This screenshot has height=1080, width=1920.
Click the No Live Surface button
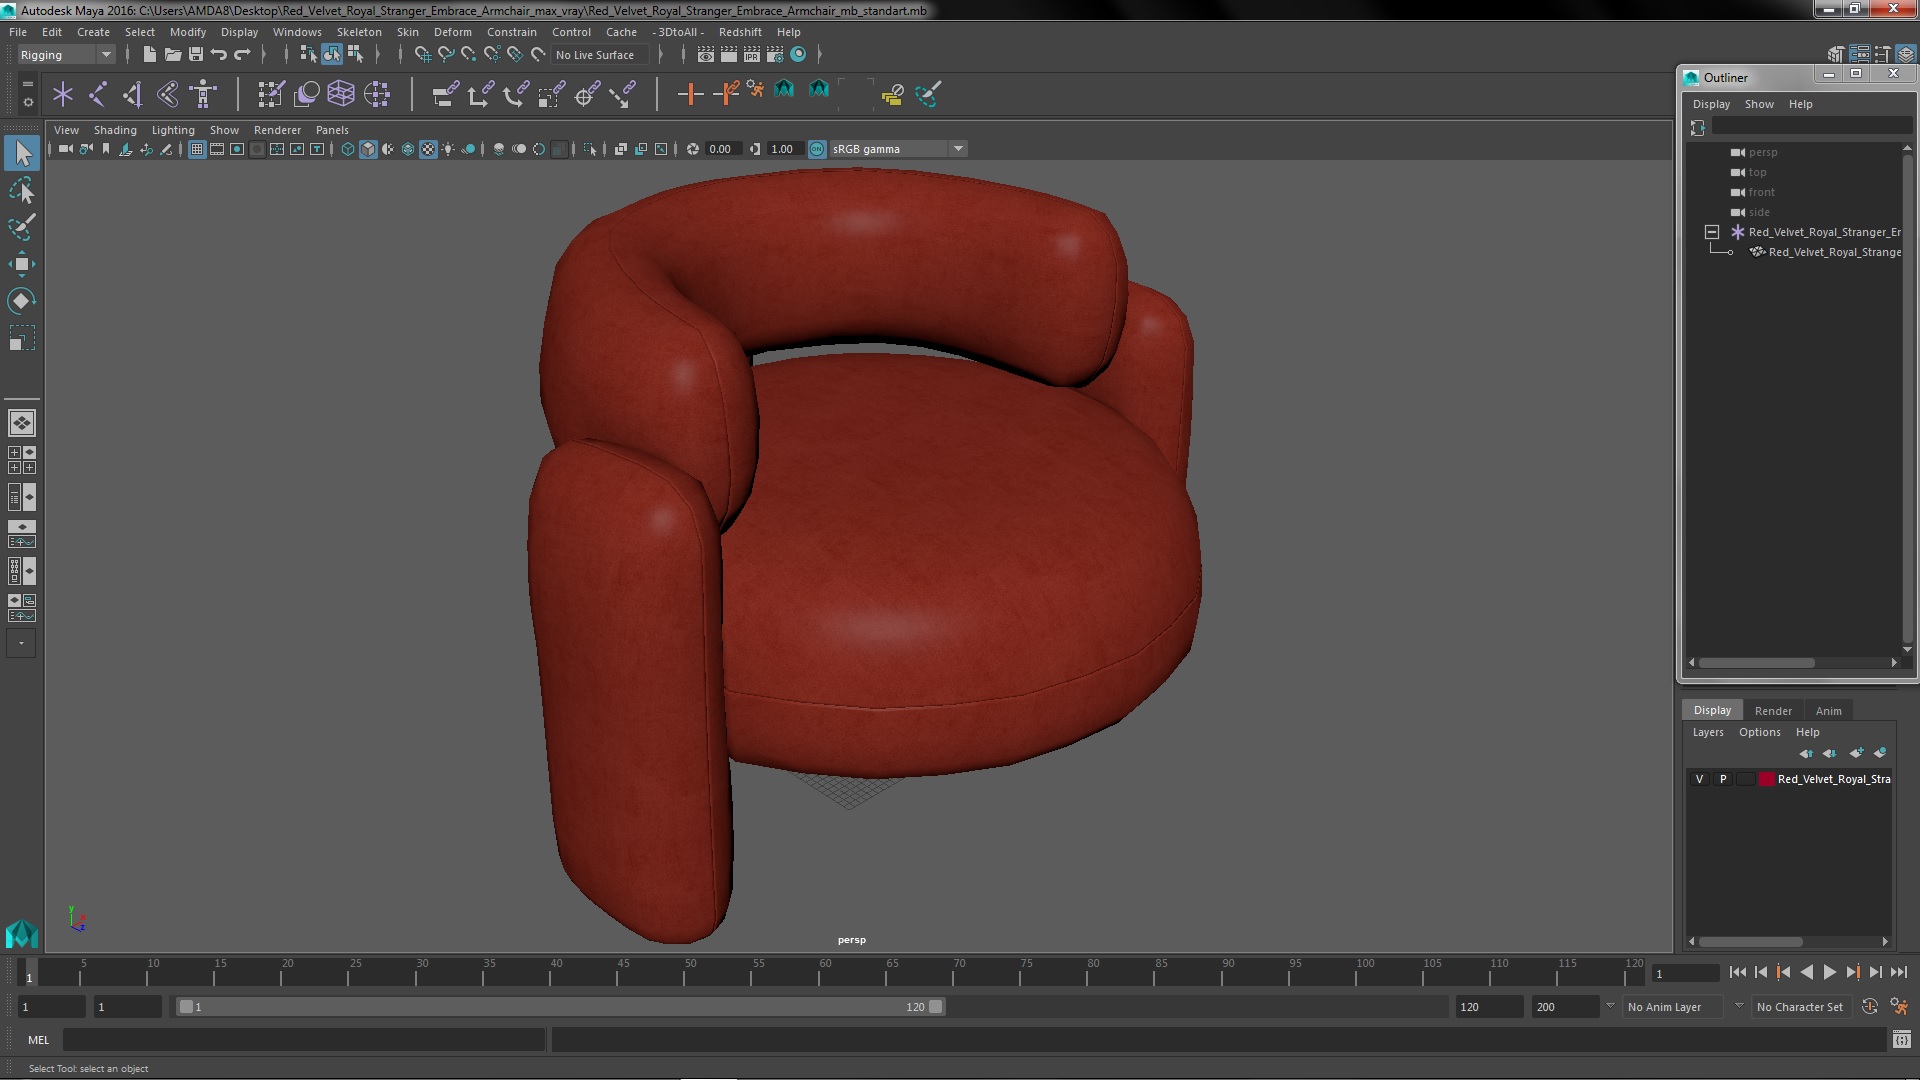(x=595, y=55)
